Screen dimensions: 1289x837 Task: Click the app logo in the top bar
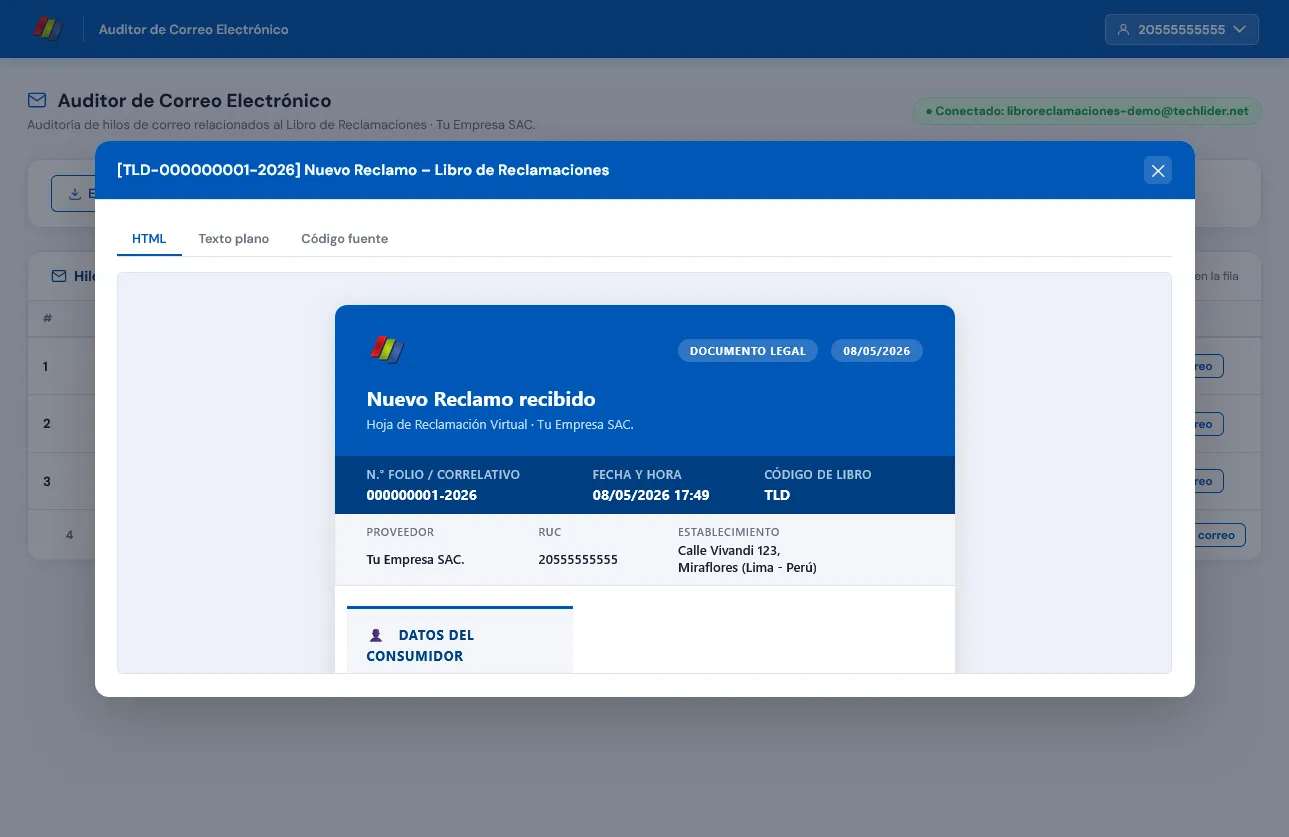[47, 29]
